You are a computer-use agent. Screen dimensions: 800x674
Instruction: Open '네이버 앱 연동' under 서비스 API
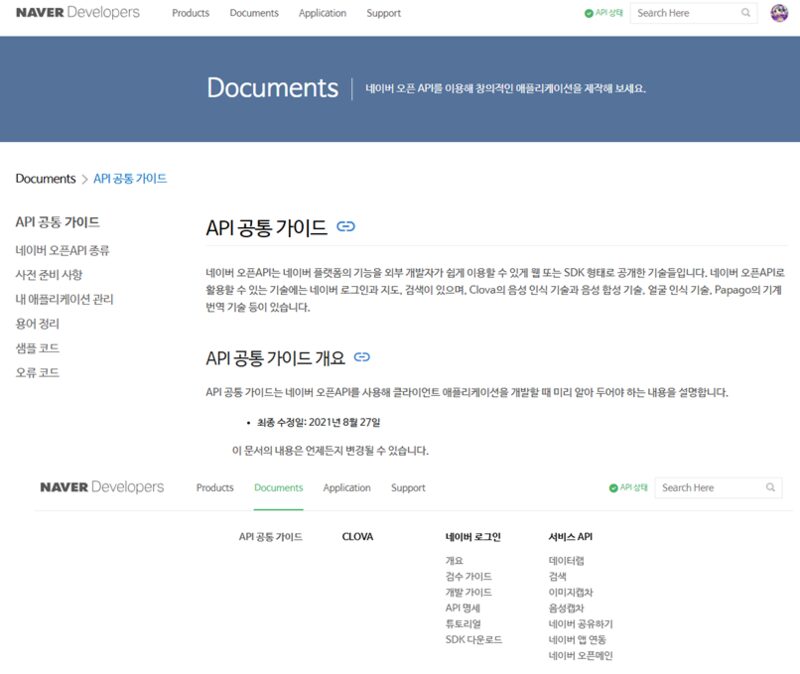(x=577, y=640)
